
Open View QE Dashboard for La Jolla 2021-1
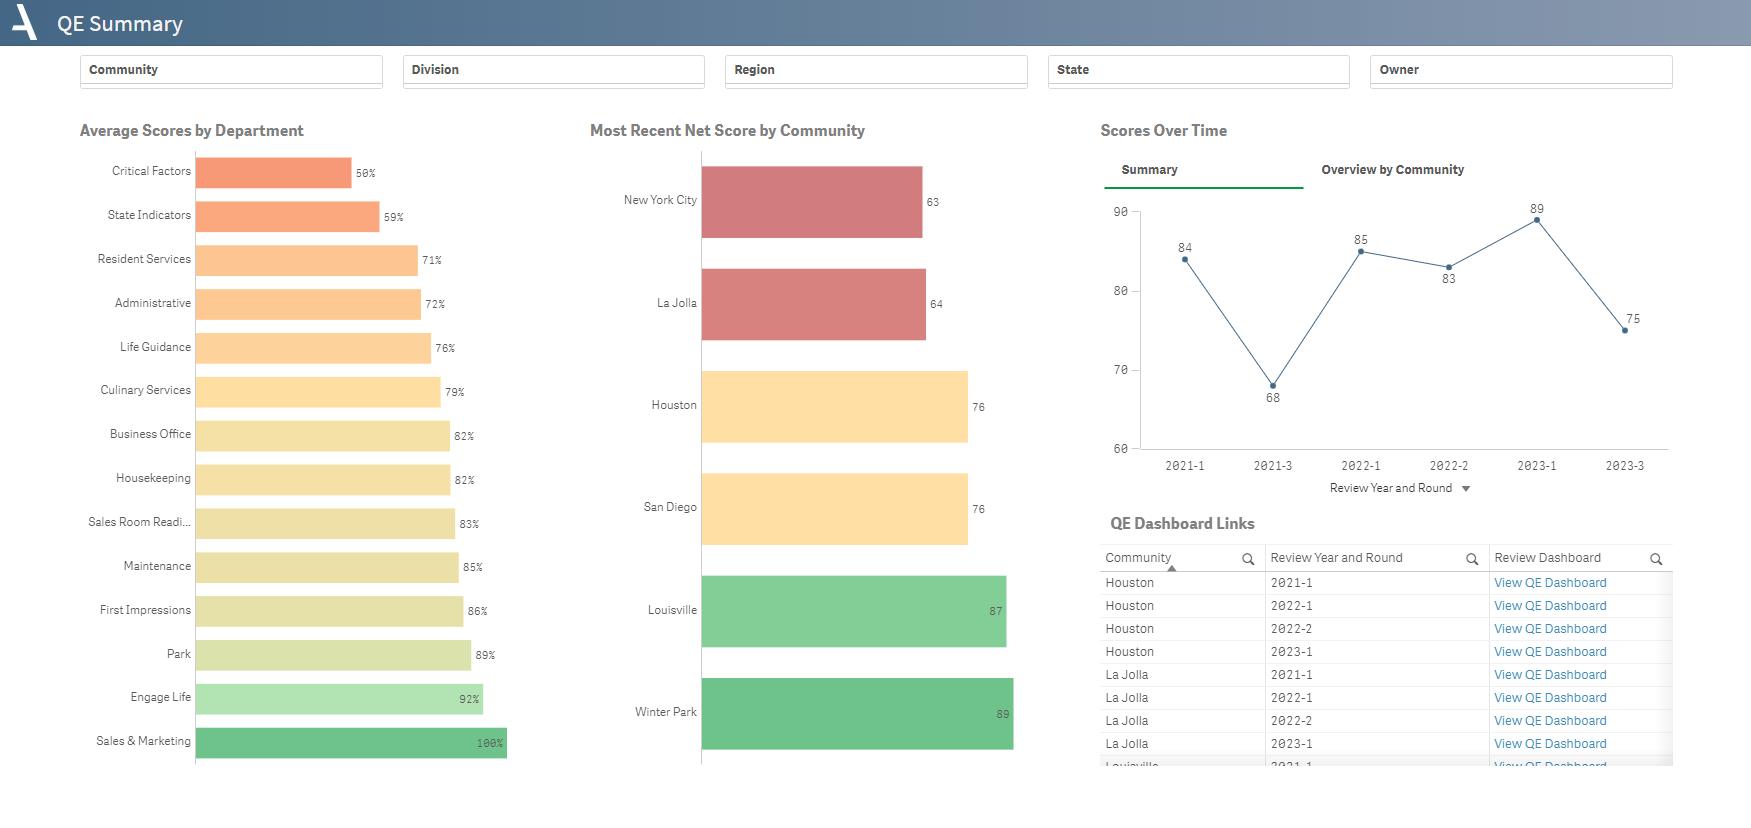(1550, 675)
